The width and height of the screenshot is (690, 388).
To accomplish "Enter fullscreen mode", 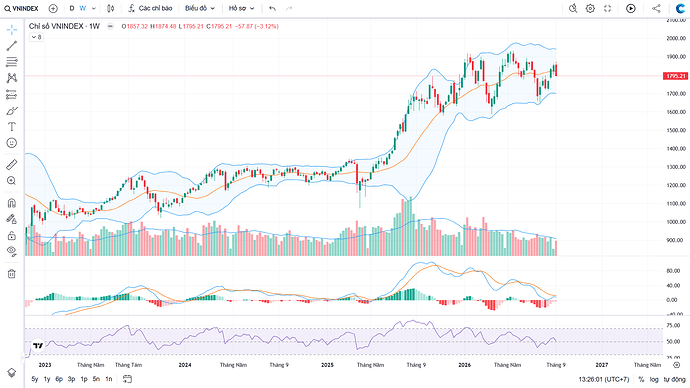I will point(608,8).
